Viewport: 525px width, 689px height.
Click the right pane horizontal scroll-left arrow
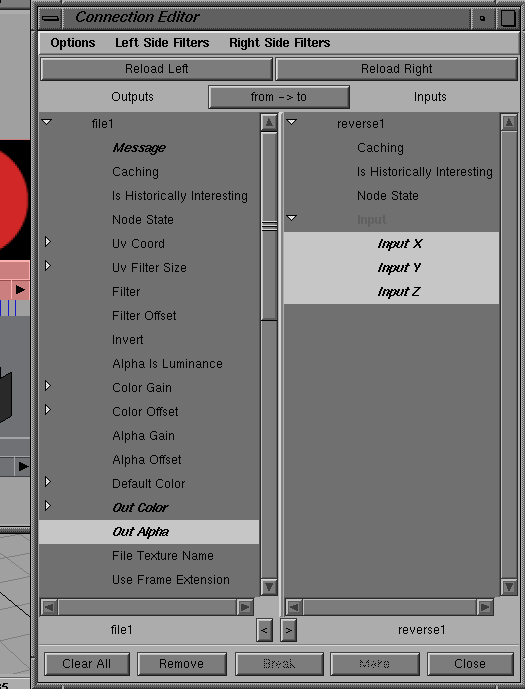[294, 607]
